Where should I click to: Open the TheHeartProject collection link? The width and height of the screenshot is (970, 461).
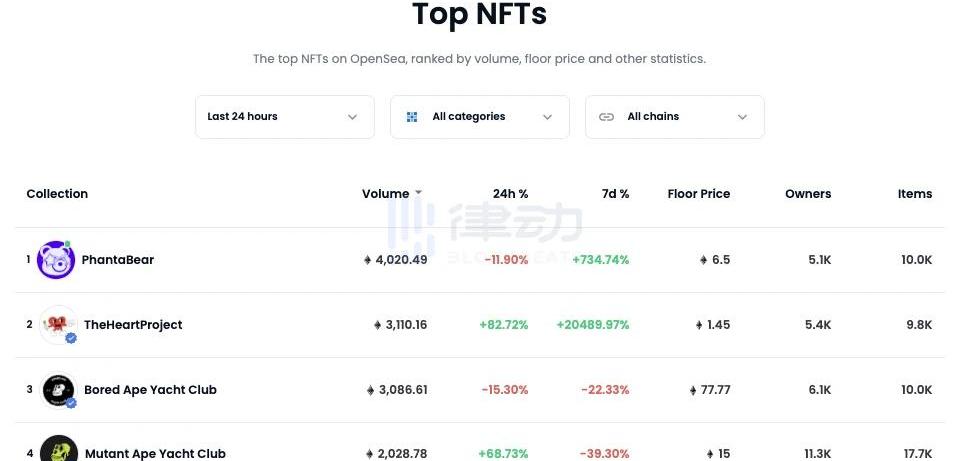tap(133, 325)
